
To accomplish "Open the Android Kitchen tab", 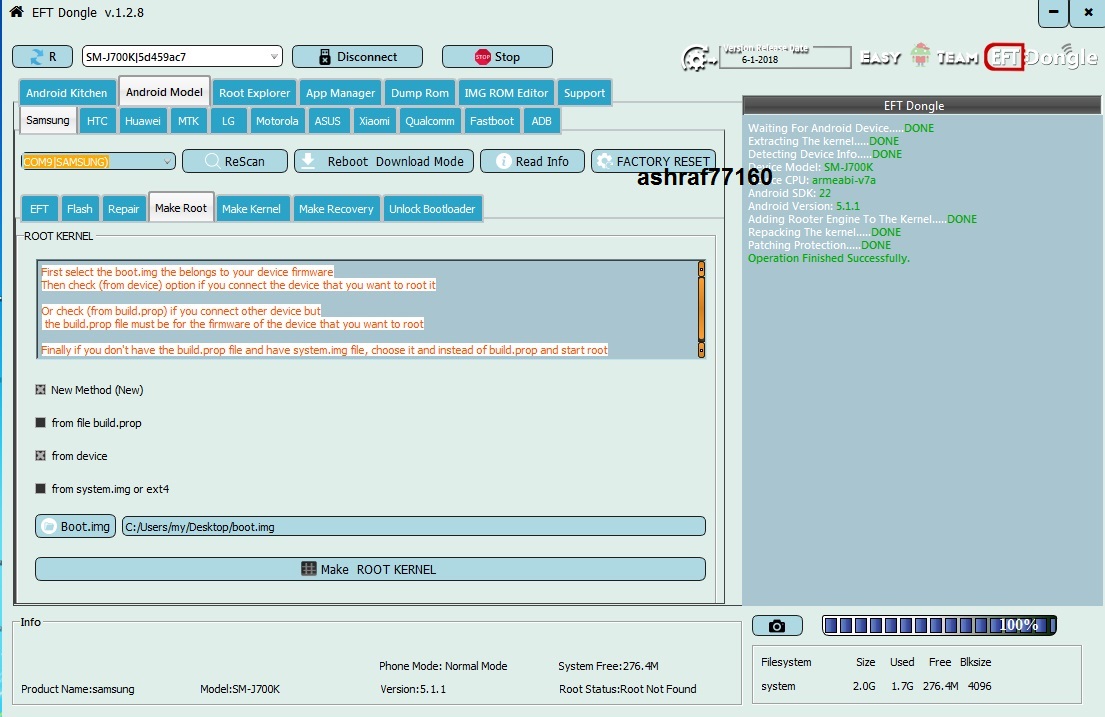I will pos(66,92).
